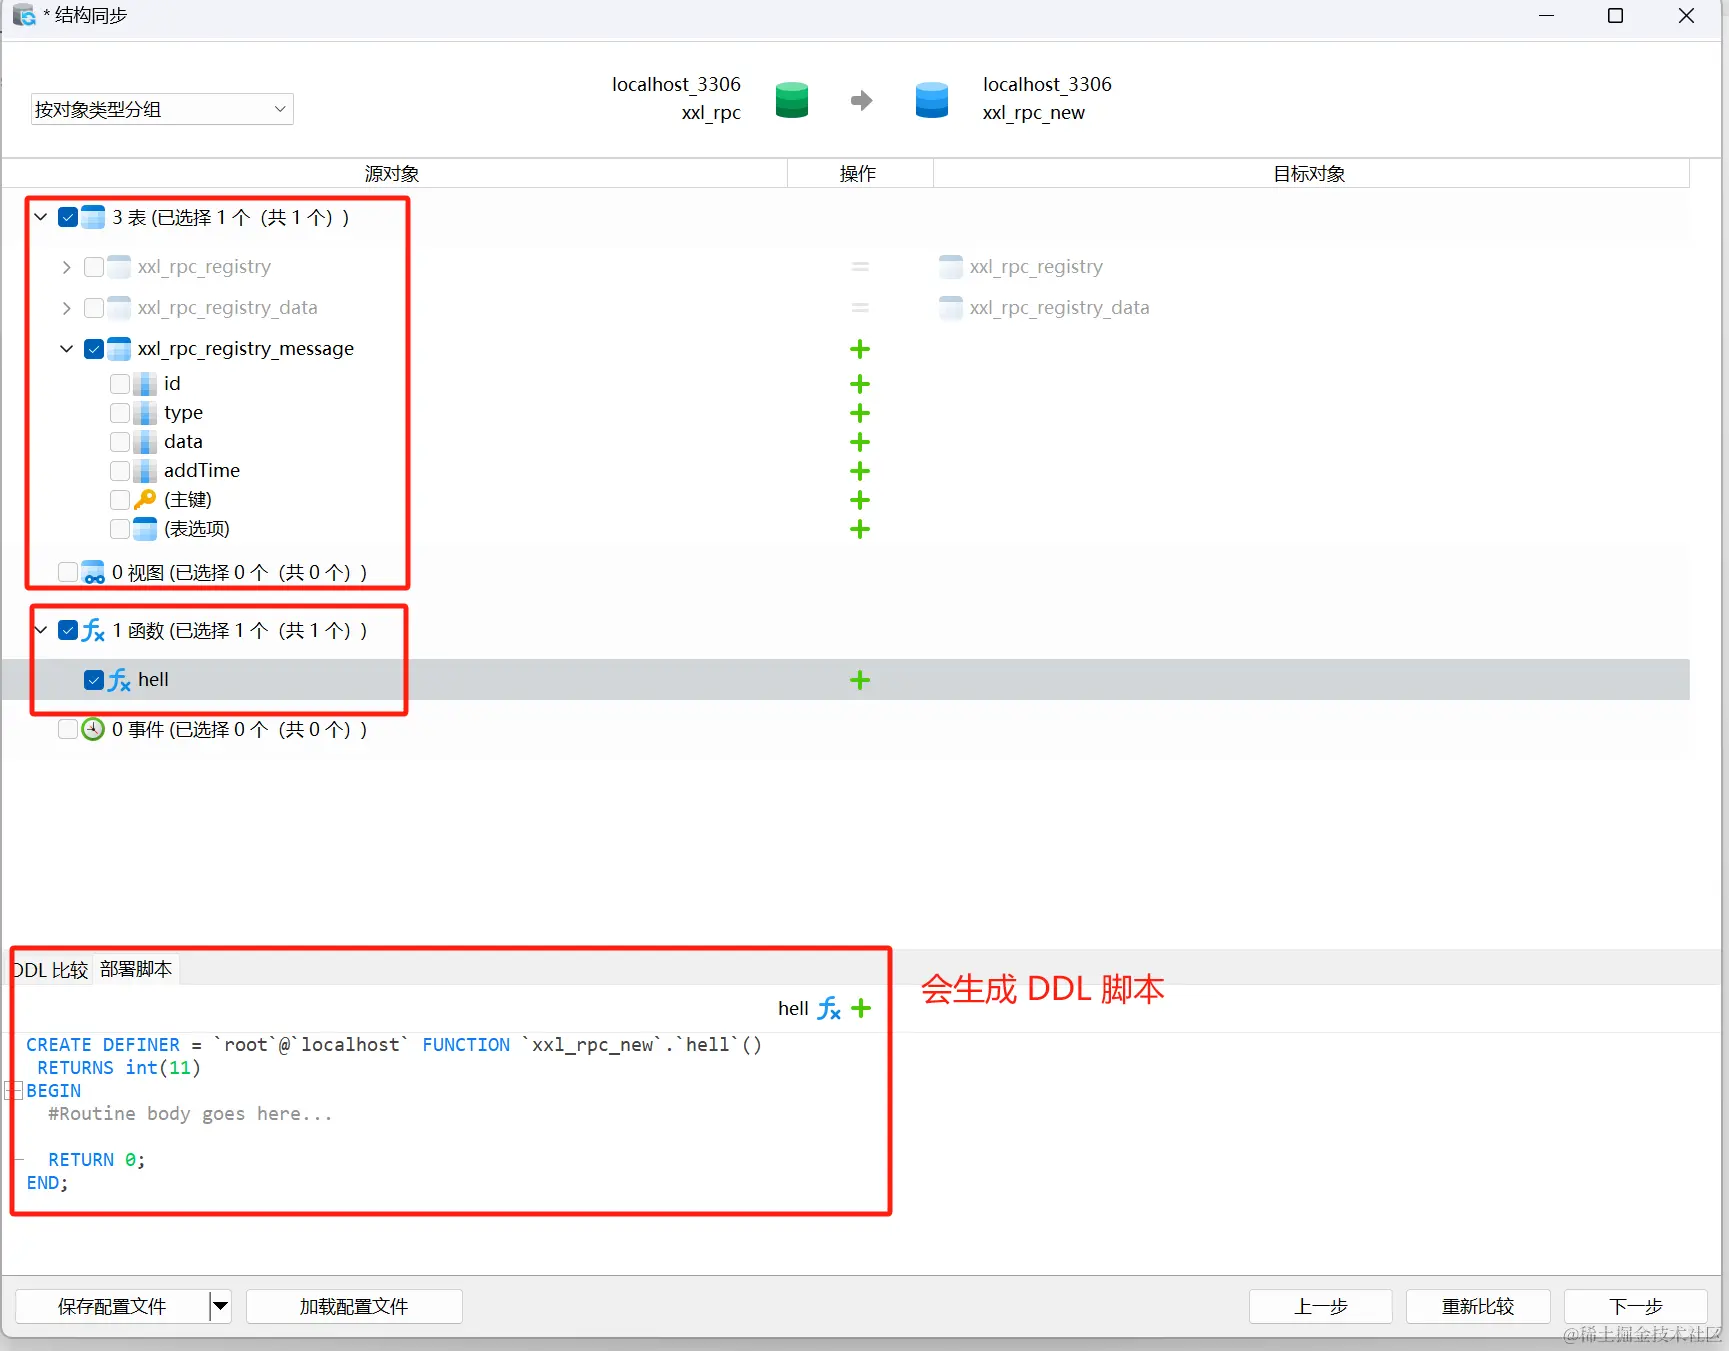Collapse the functions group (1 函数)
The height and width of the screenshot is (1351, 1729).
[x=41, y=630]
